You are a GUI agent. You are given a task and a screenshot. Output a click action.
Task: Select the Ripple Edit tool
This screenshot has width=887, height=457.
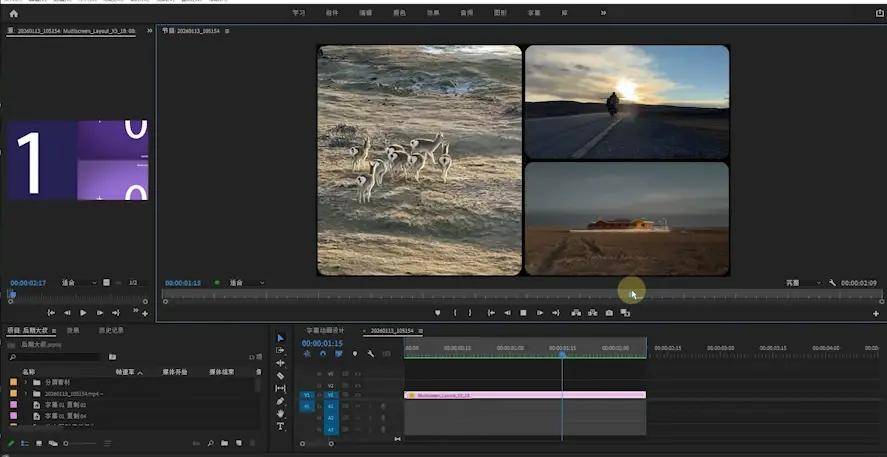click(x=280, y=363)
